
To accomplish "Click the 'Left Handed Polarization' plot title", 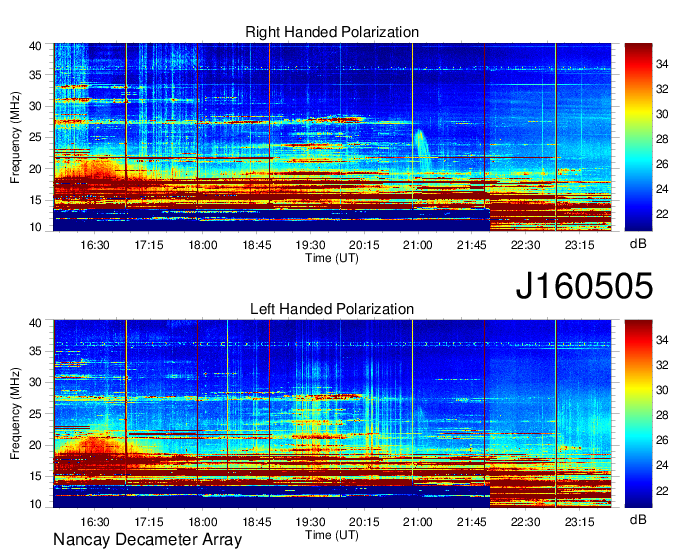I will point(332,309).
